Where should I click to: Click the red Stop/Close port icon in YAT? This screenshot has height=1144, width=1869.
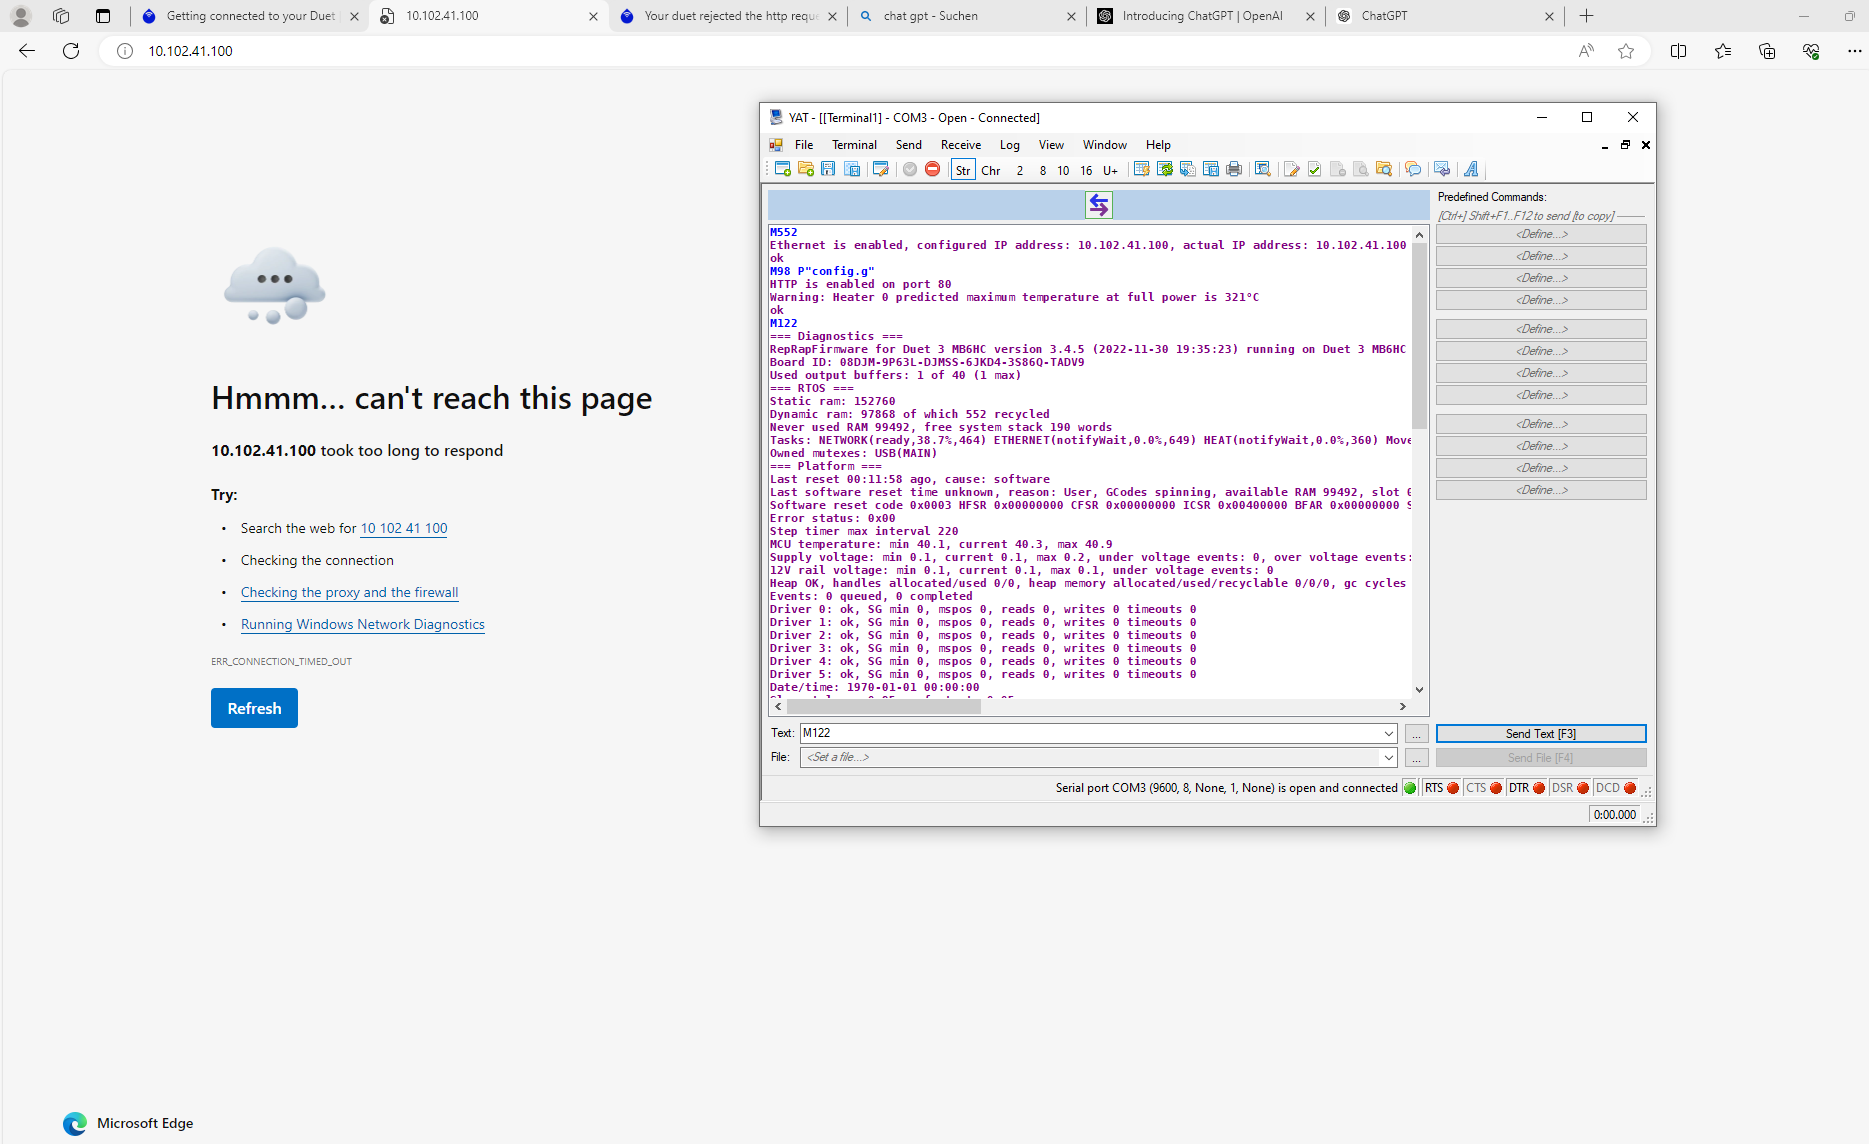[x=933, y=169]
